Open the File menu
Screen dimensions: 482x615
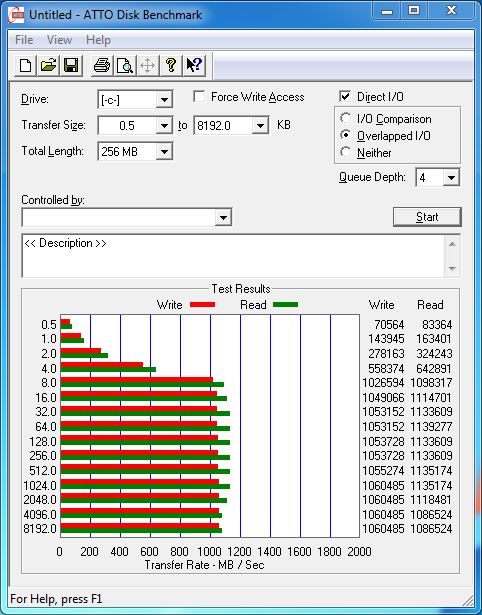(x=24, y=40)
